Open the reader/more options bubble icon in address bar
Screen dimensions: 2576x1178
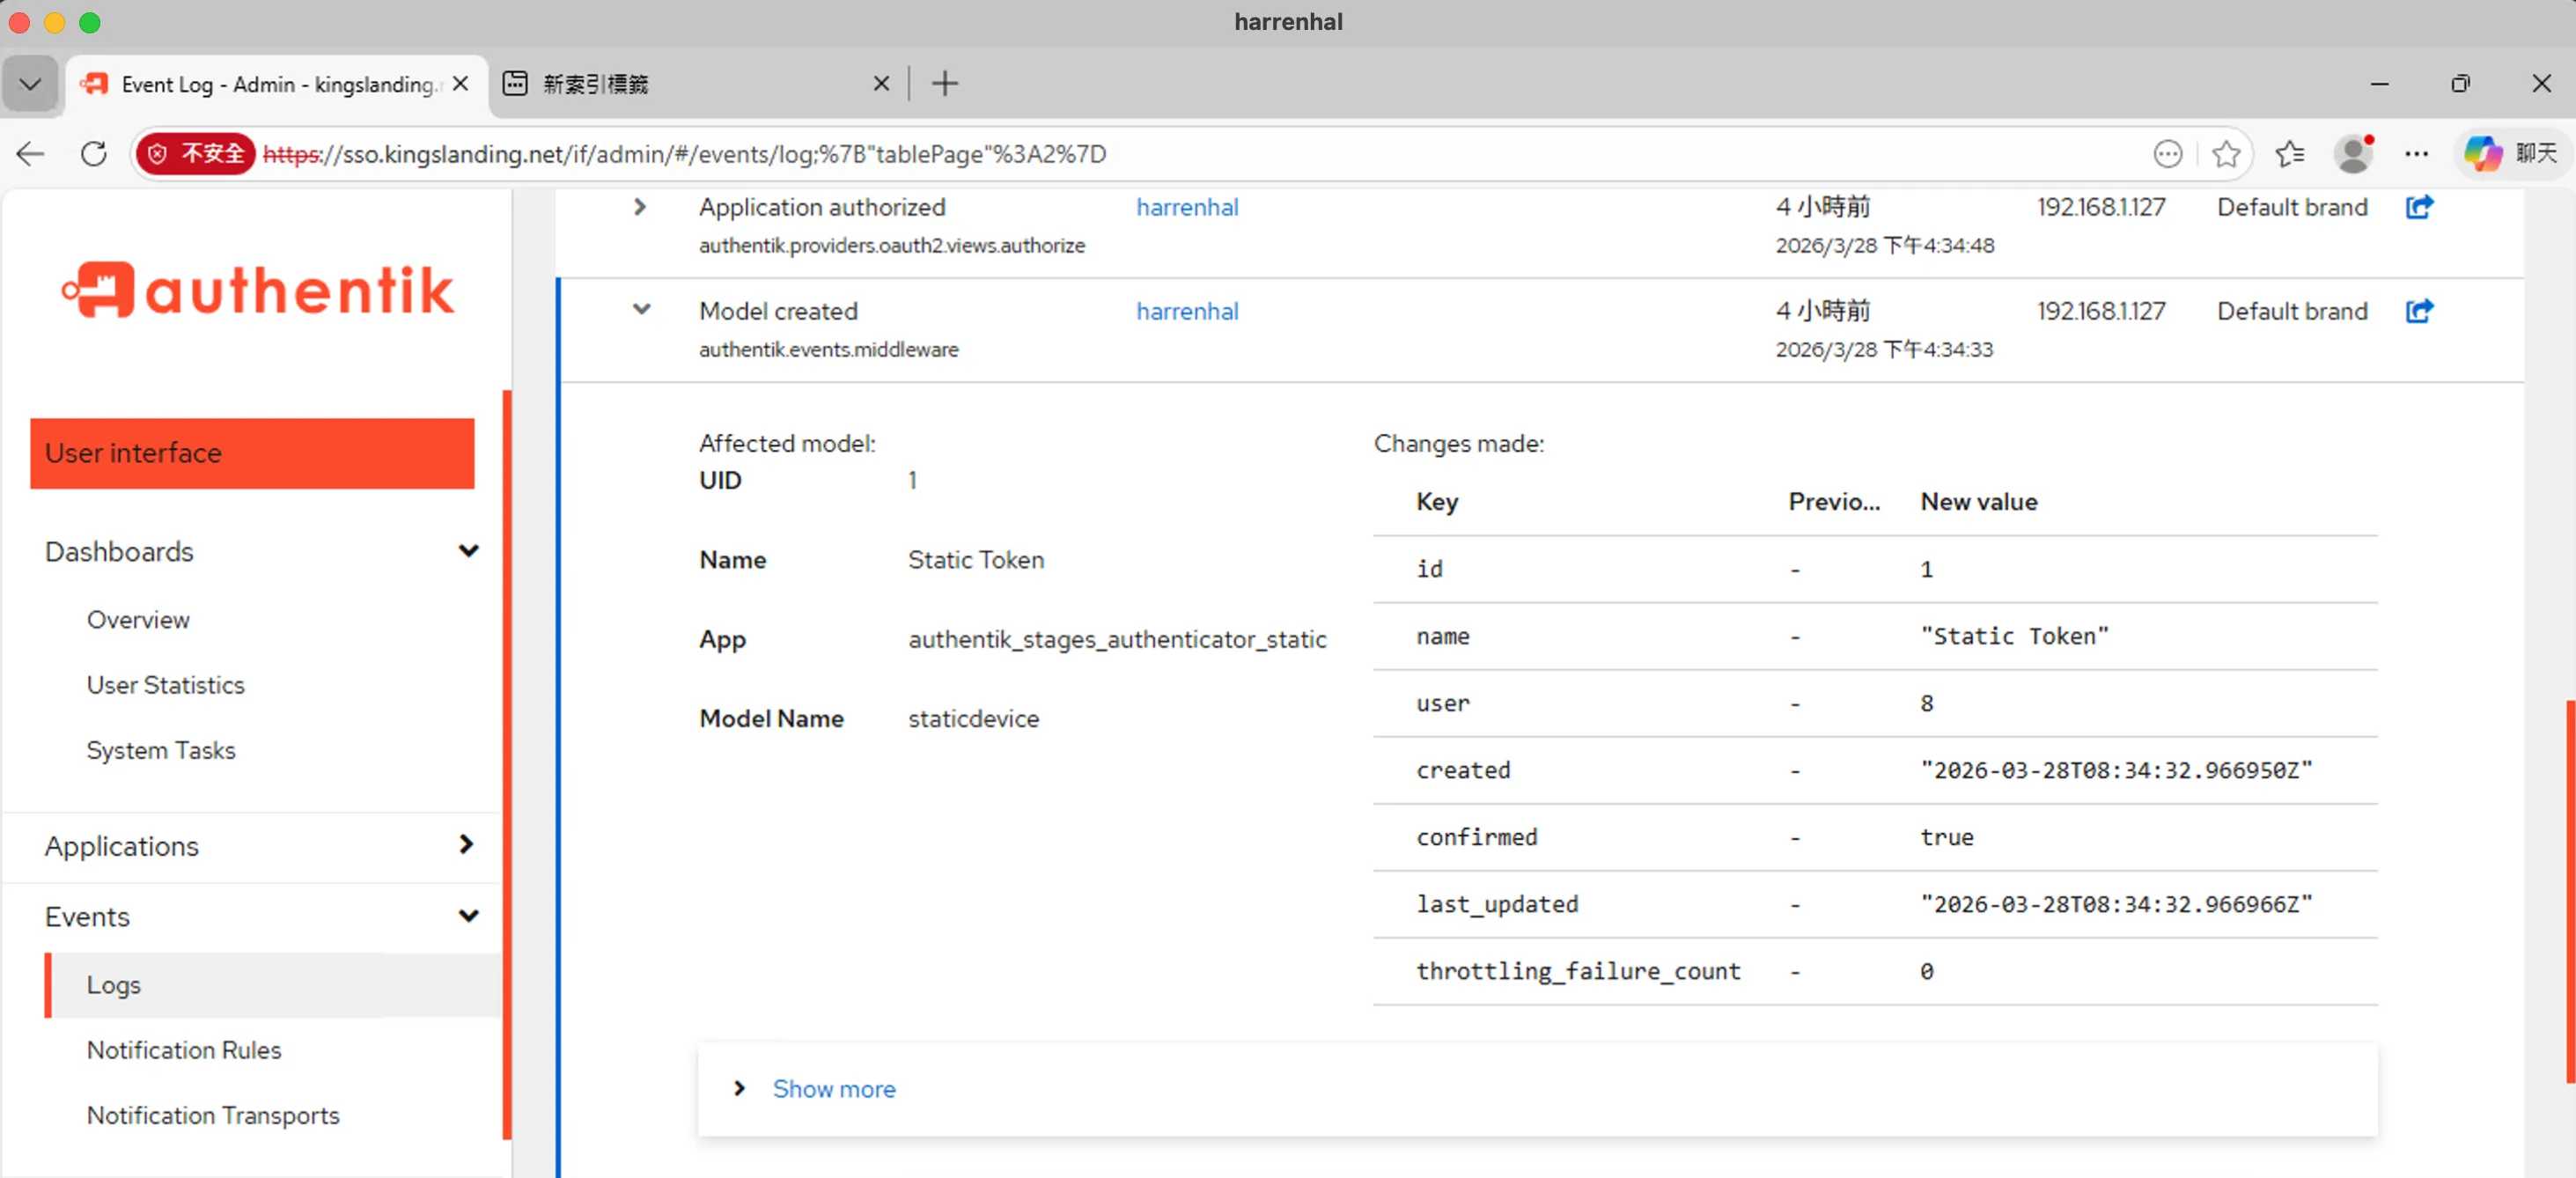tap(2167, 154)
